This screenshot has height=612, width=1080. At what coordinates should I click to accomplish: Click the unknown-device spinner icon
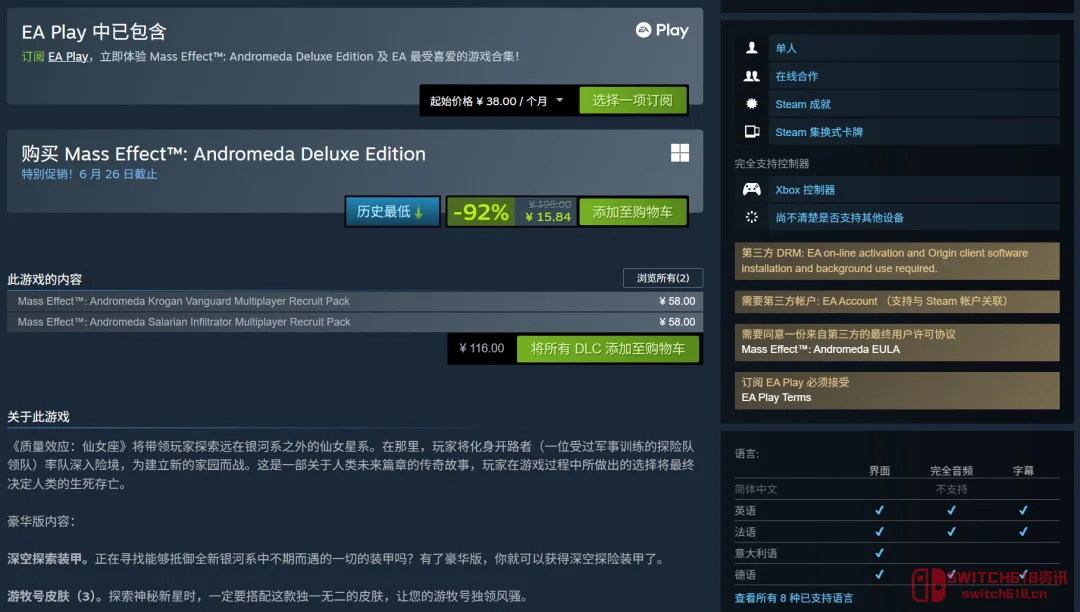tap(751, 218)
